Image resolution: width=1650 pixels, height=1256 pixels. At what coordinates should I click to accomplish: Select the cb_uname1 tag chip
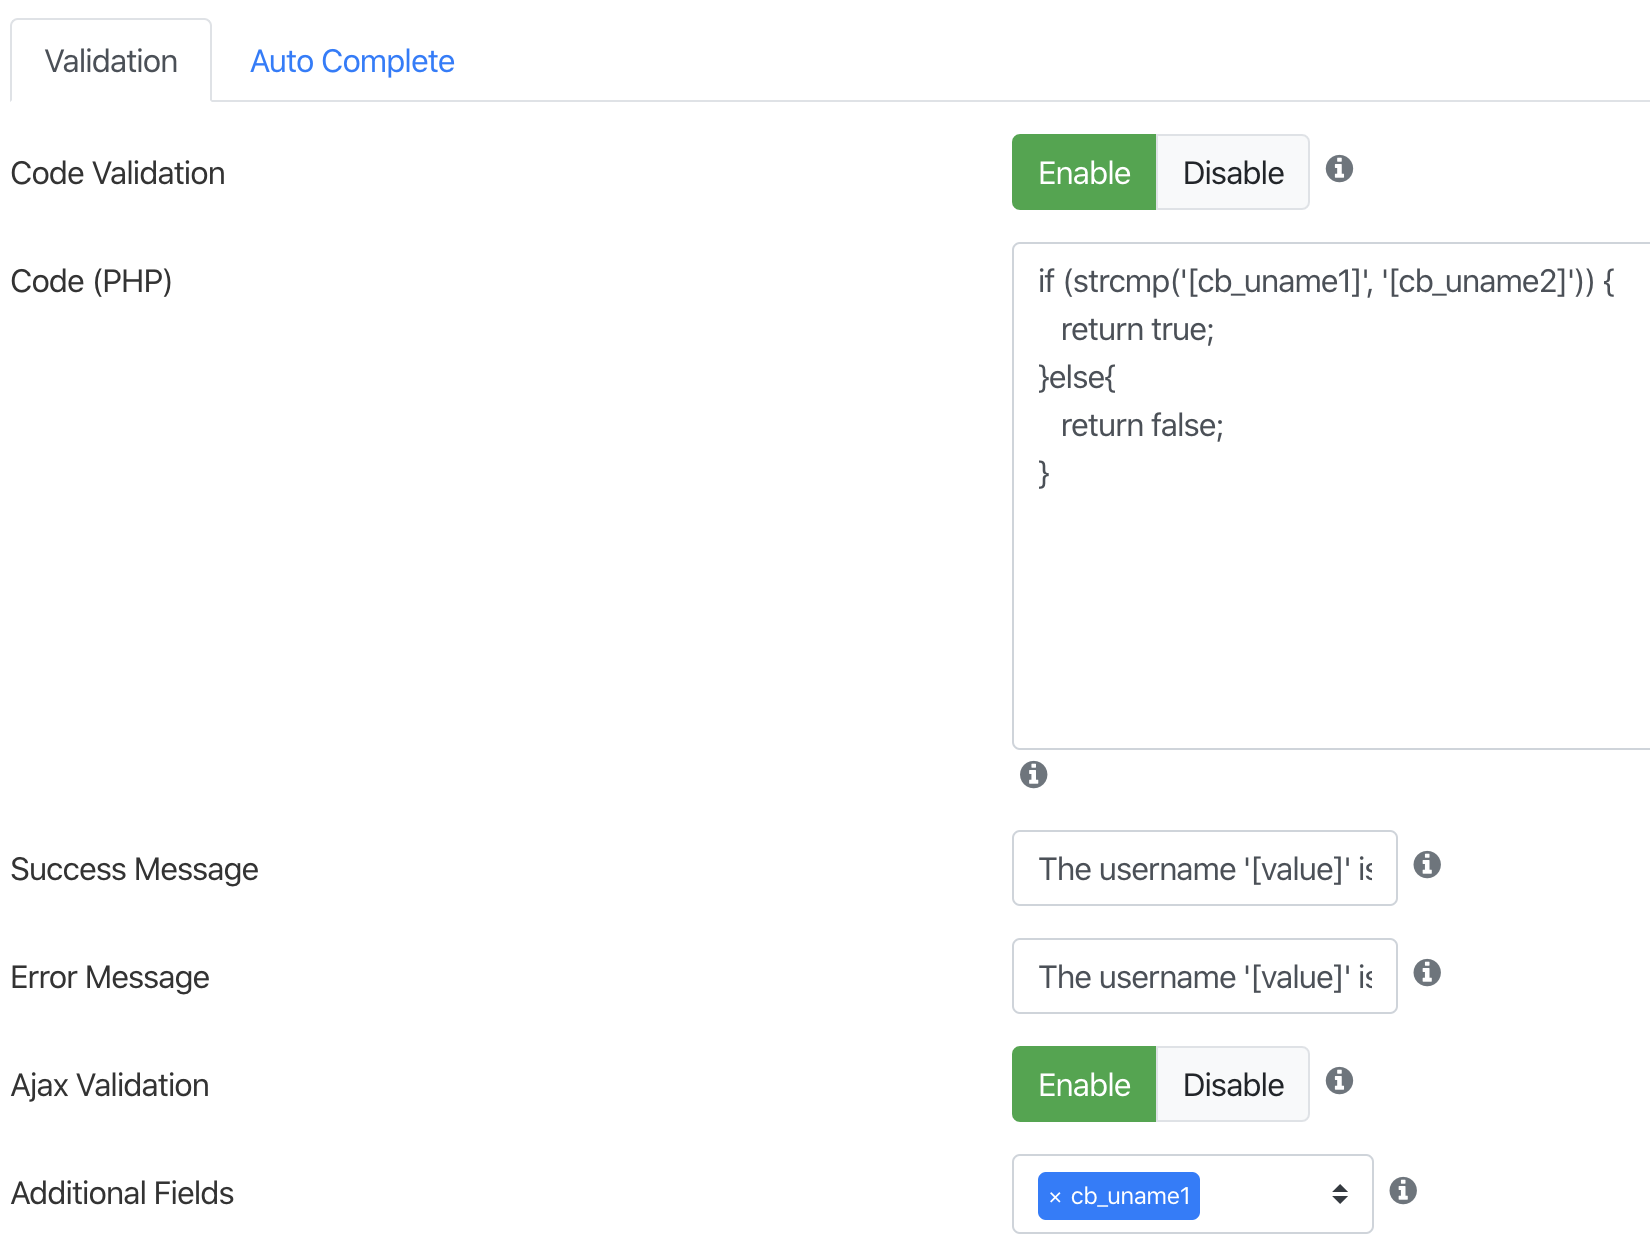pos(1119,1196)
